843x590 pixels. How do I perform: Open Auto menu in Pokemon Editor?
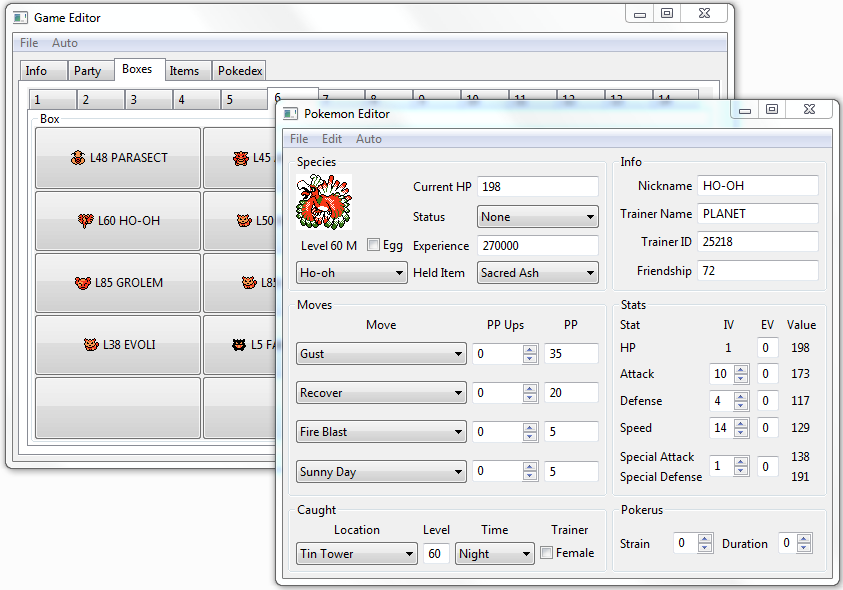pyautogui.click(x=369, y=139)
